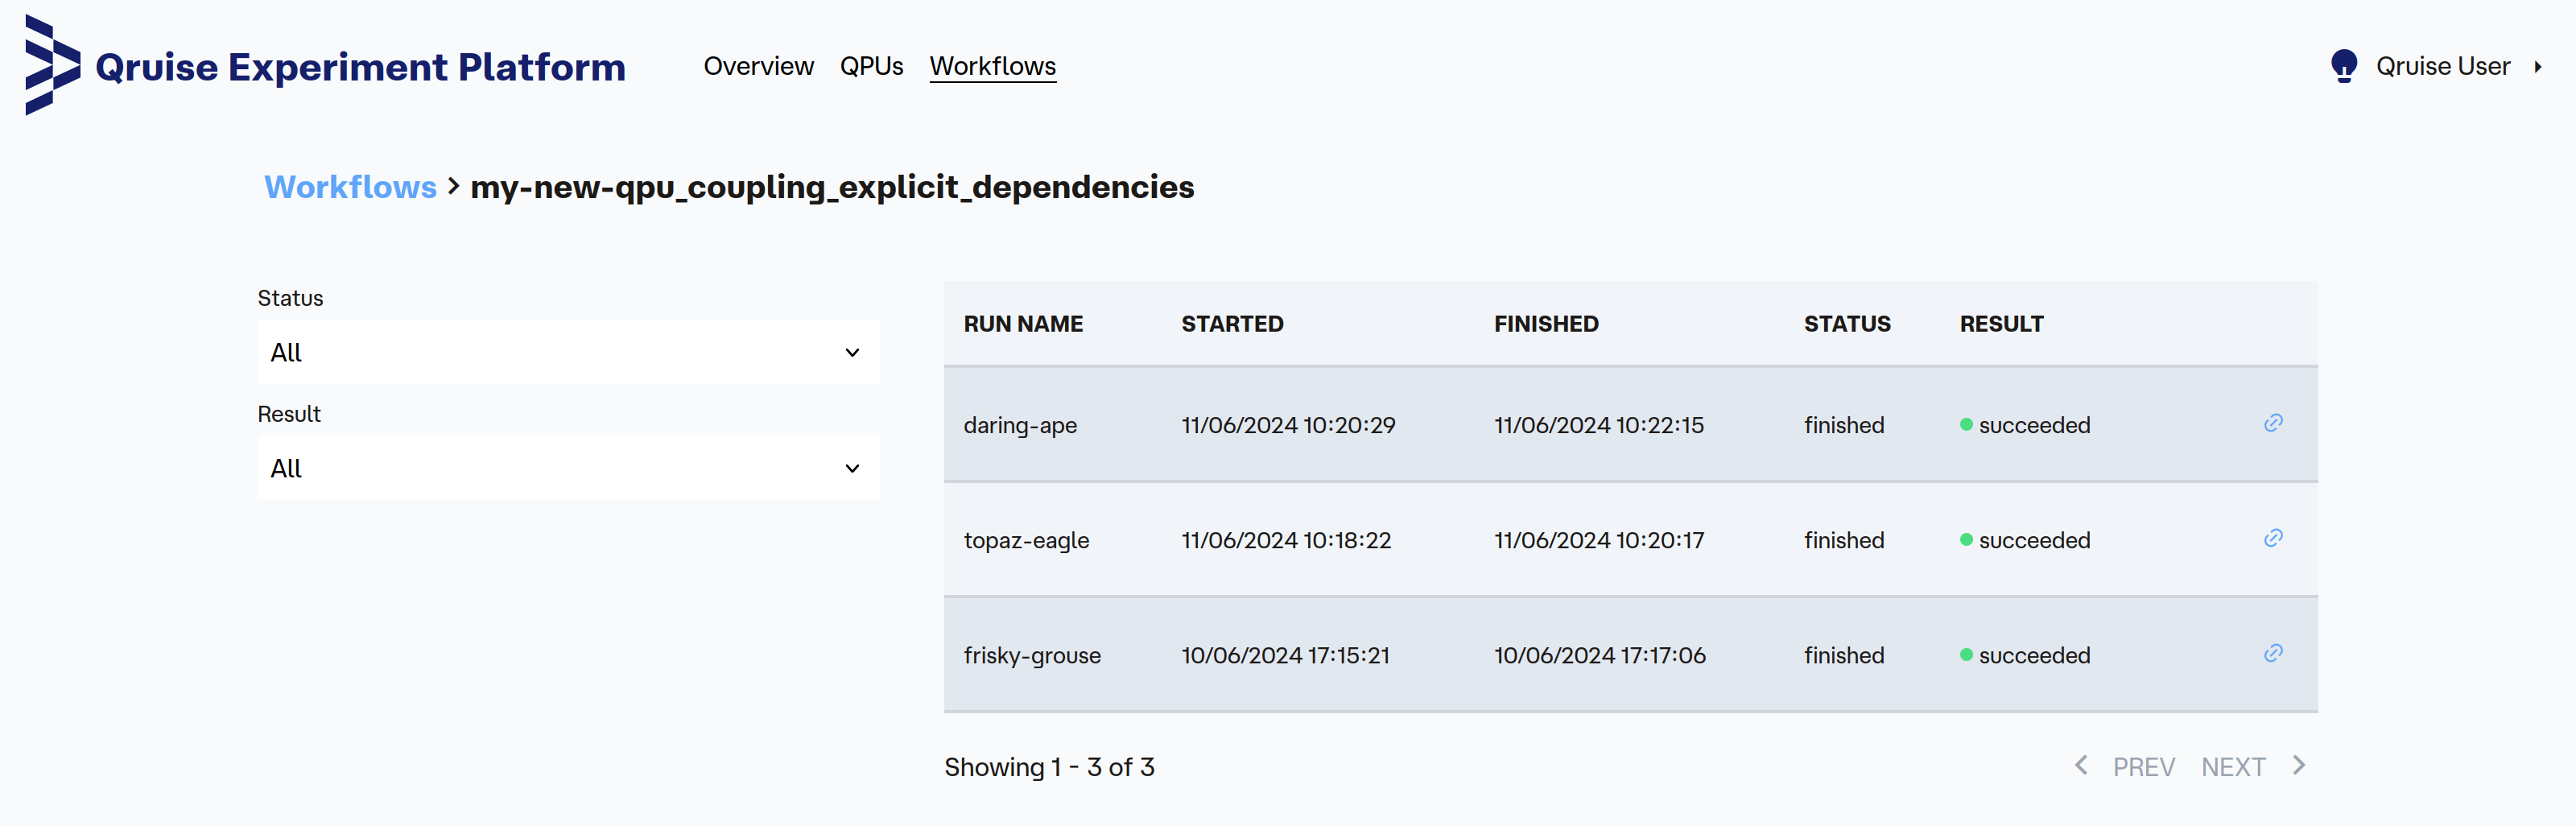This screenshot has height=826, width=2576.
Task: Click the FINISHED column header
Action: pyautogui.click(x=1546, y=324)
